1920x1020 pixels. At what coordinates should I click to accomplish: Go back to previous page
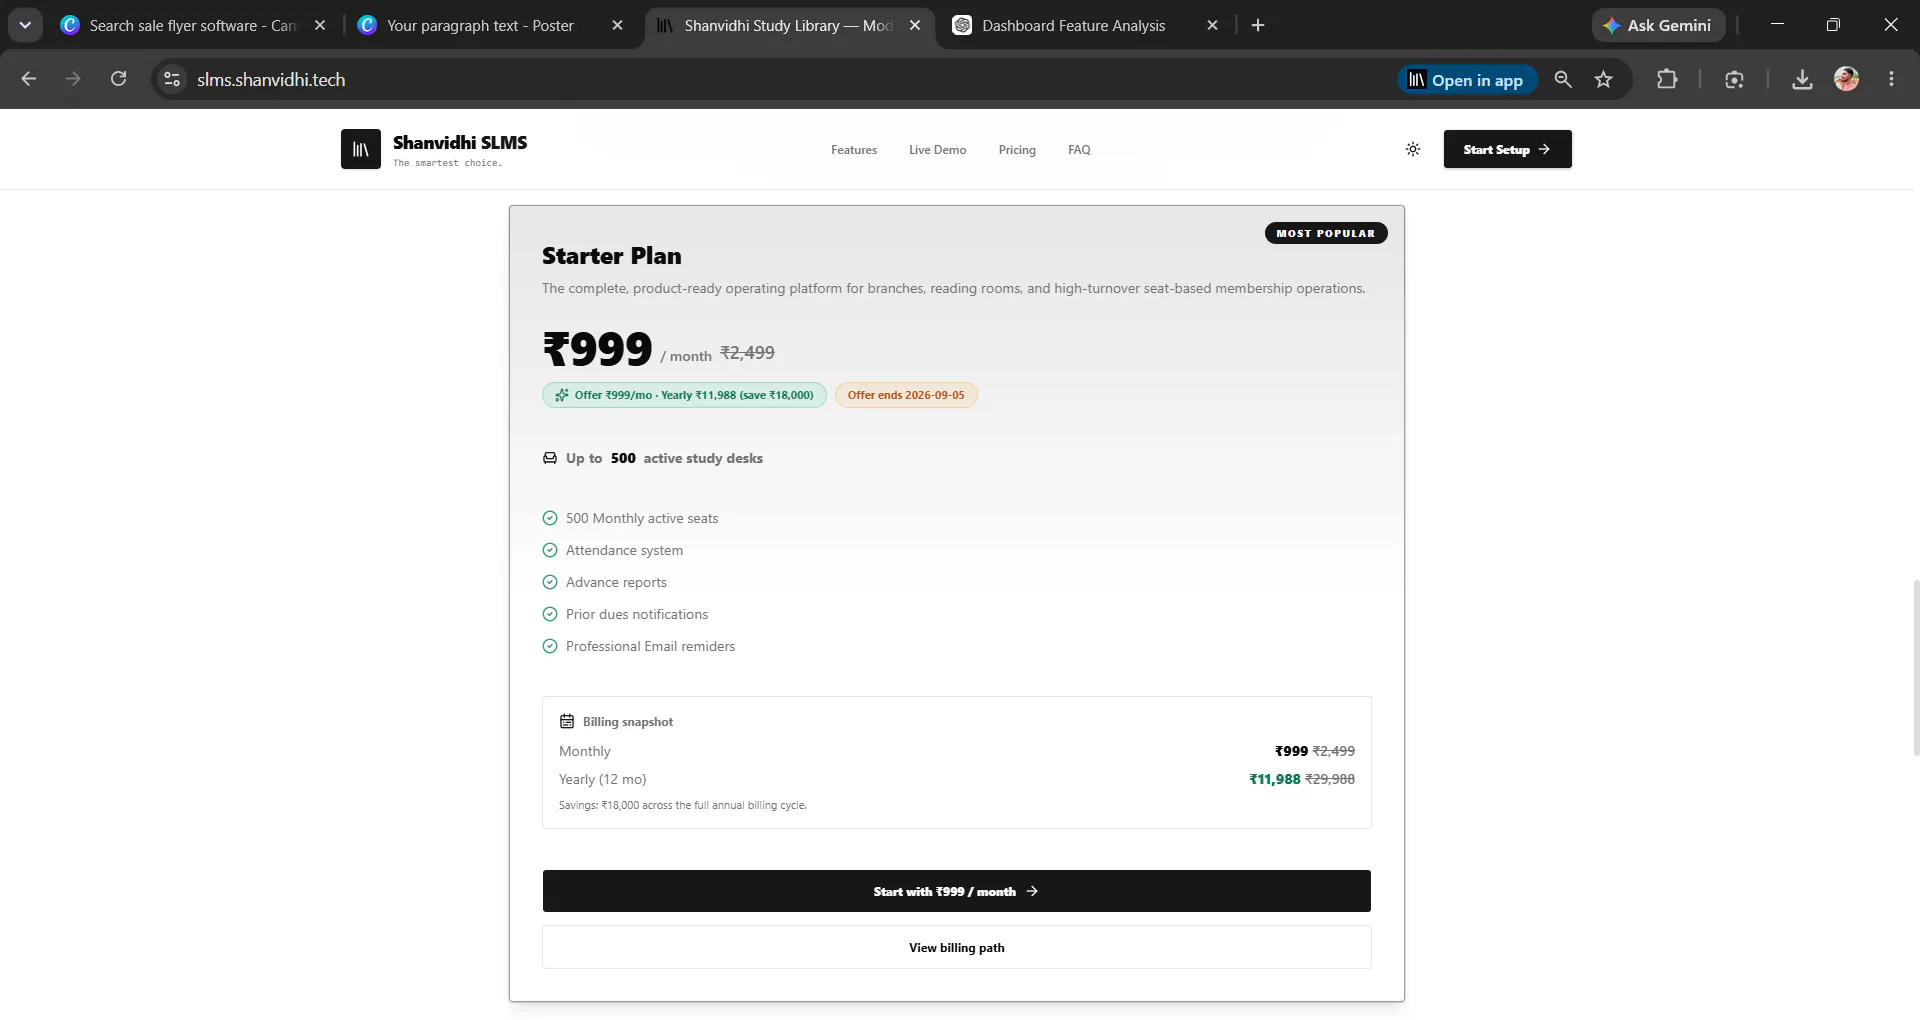pyautogui.click(x=29, y=79)
